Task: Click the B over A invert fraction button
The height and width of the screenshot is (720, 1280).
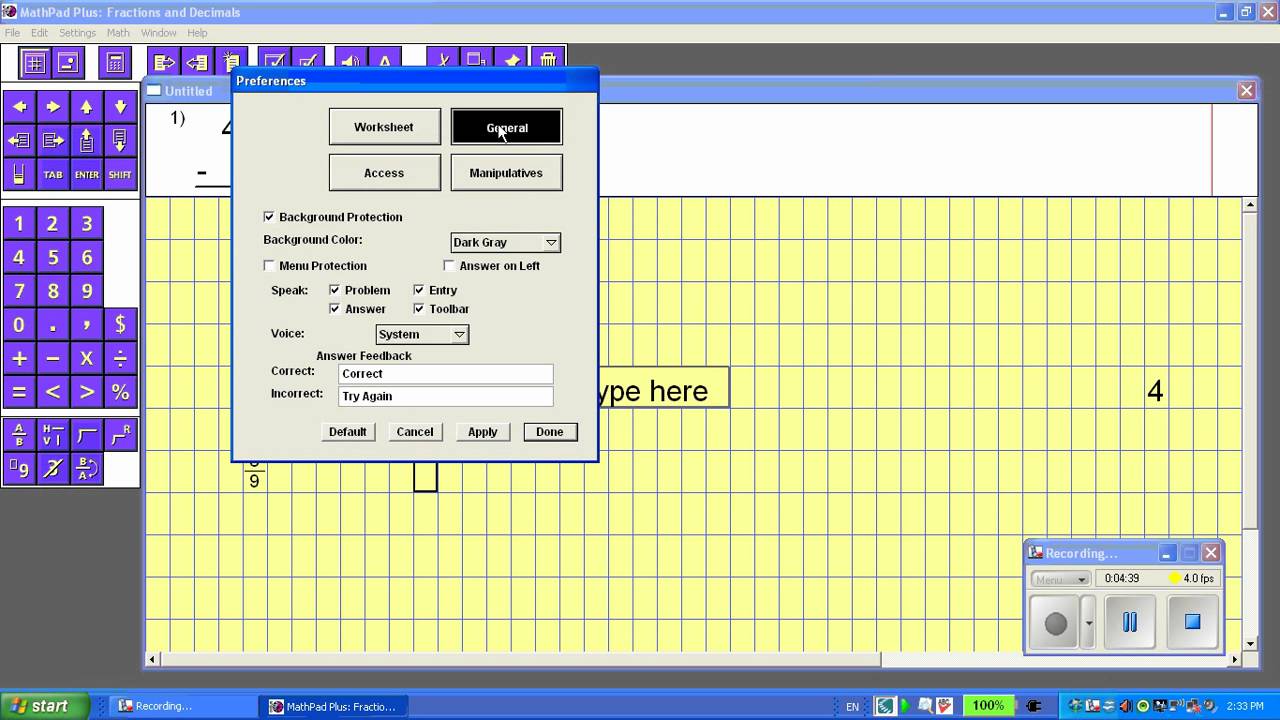Action: (x=87, y=468)
